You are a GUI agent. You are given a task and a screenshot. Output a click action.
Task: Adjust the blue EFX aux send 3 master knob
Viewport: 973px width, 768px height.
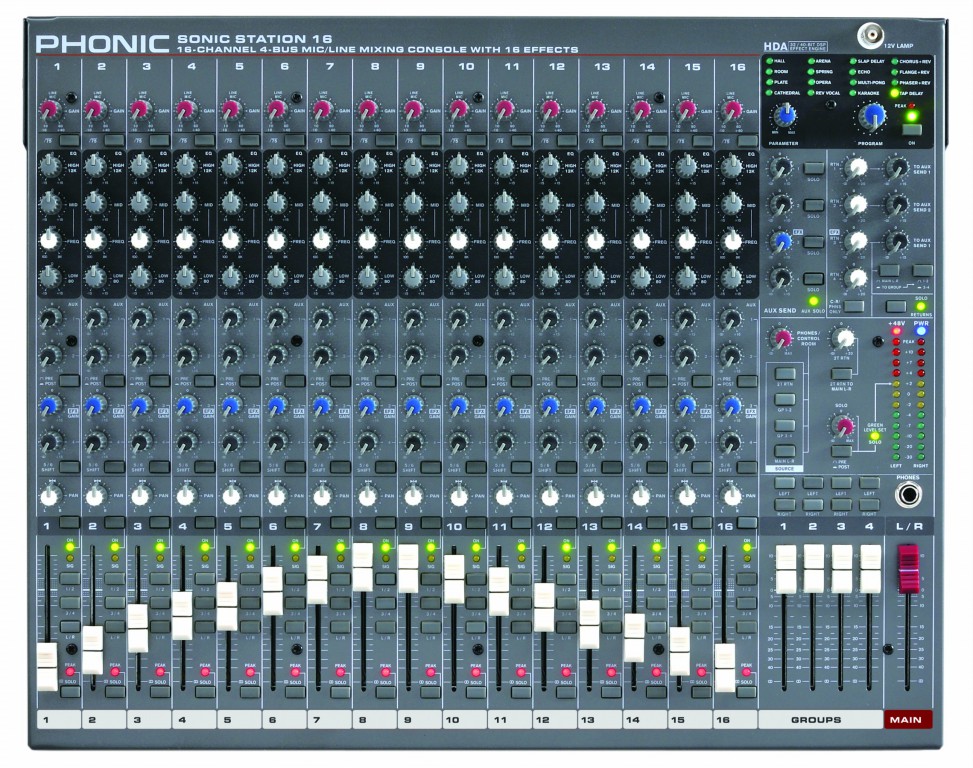(x=781, y=242)
